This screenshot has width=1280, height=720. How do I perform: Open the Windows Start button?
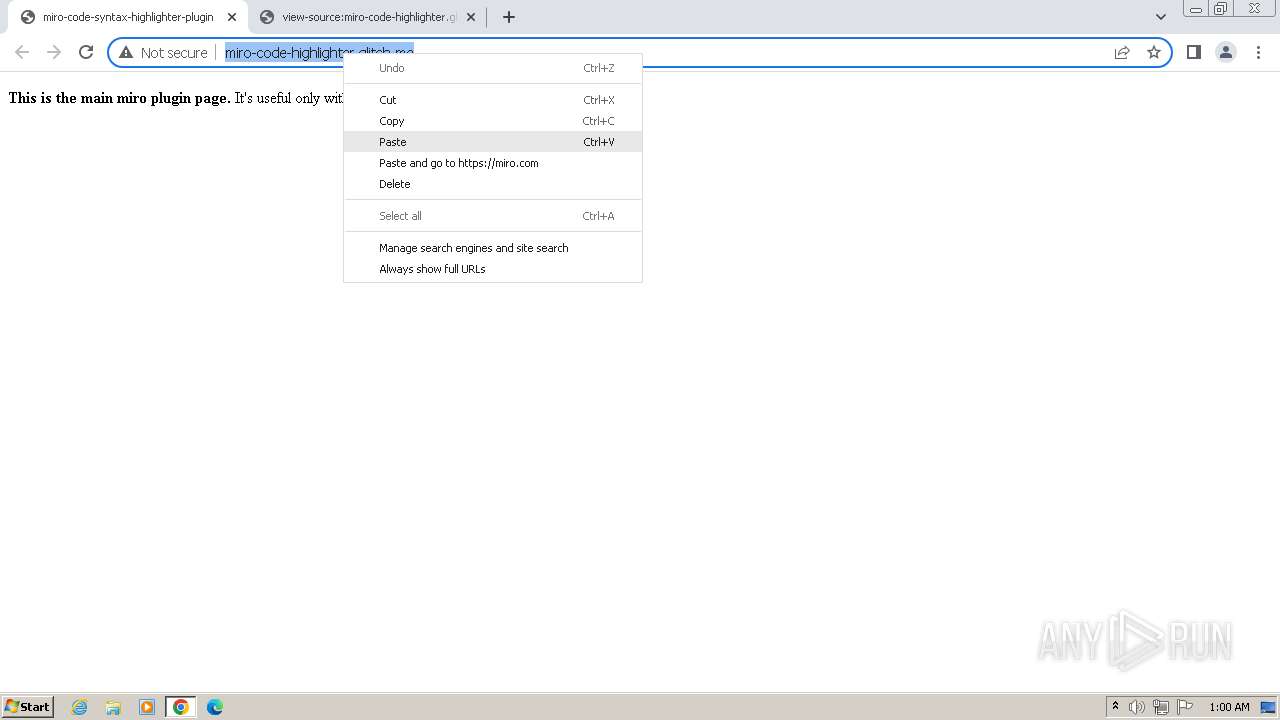click(x=28, y=707)
